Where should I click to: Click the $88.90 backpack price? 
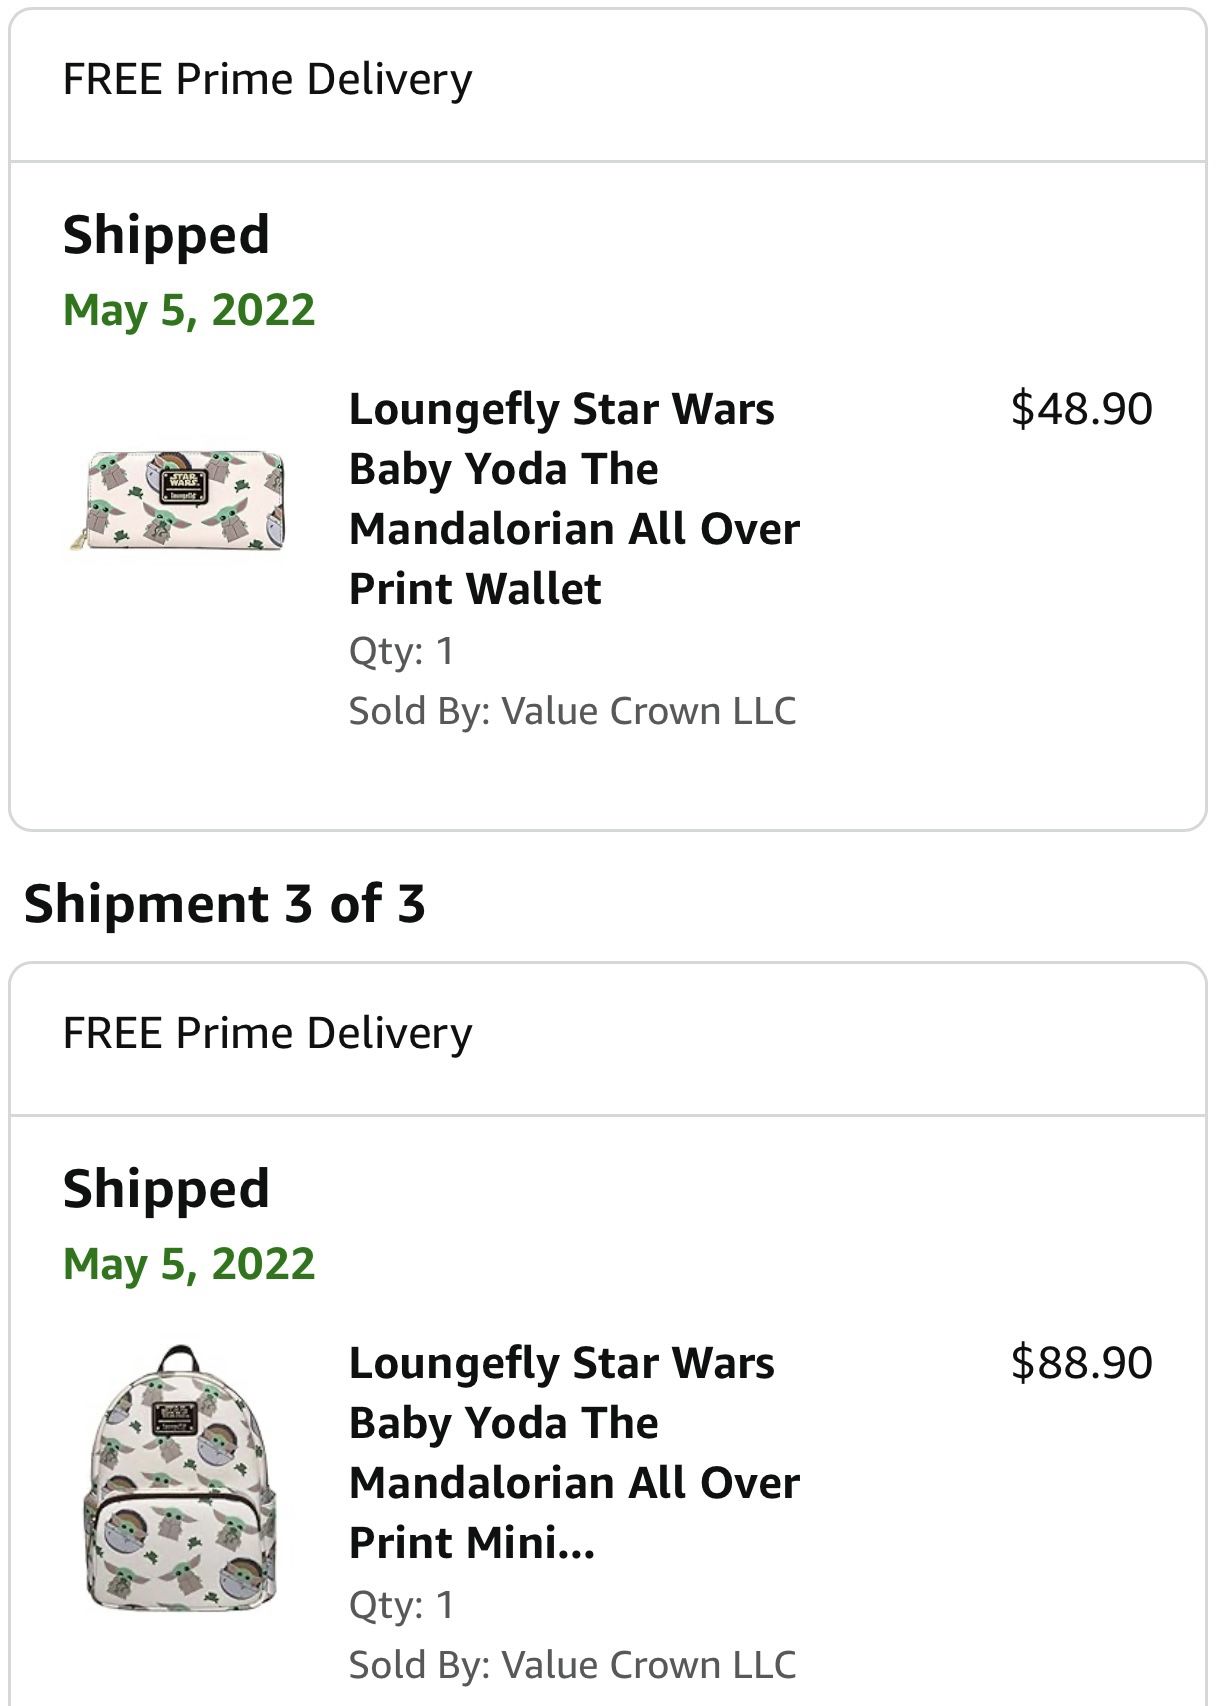[x=1081, y=1362]
